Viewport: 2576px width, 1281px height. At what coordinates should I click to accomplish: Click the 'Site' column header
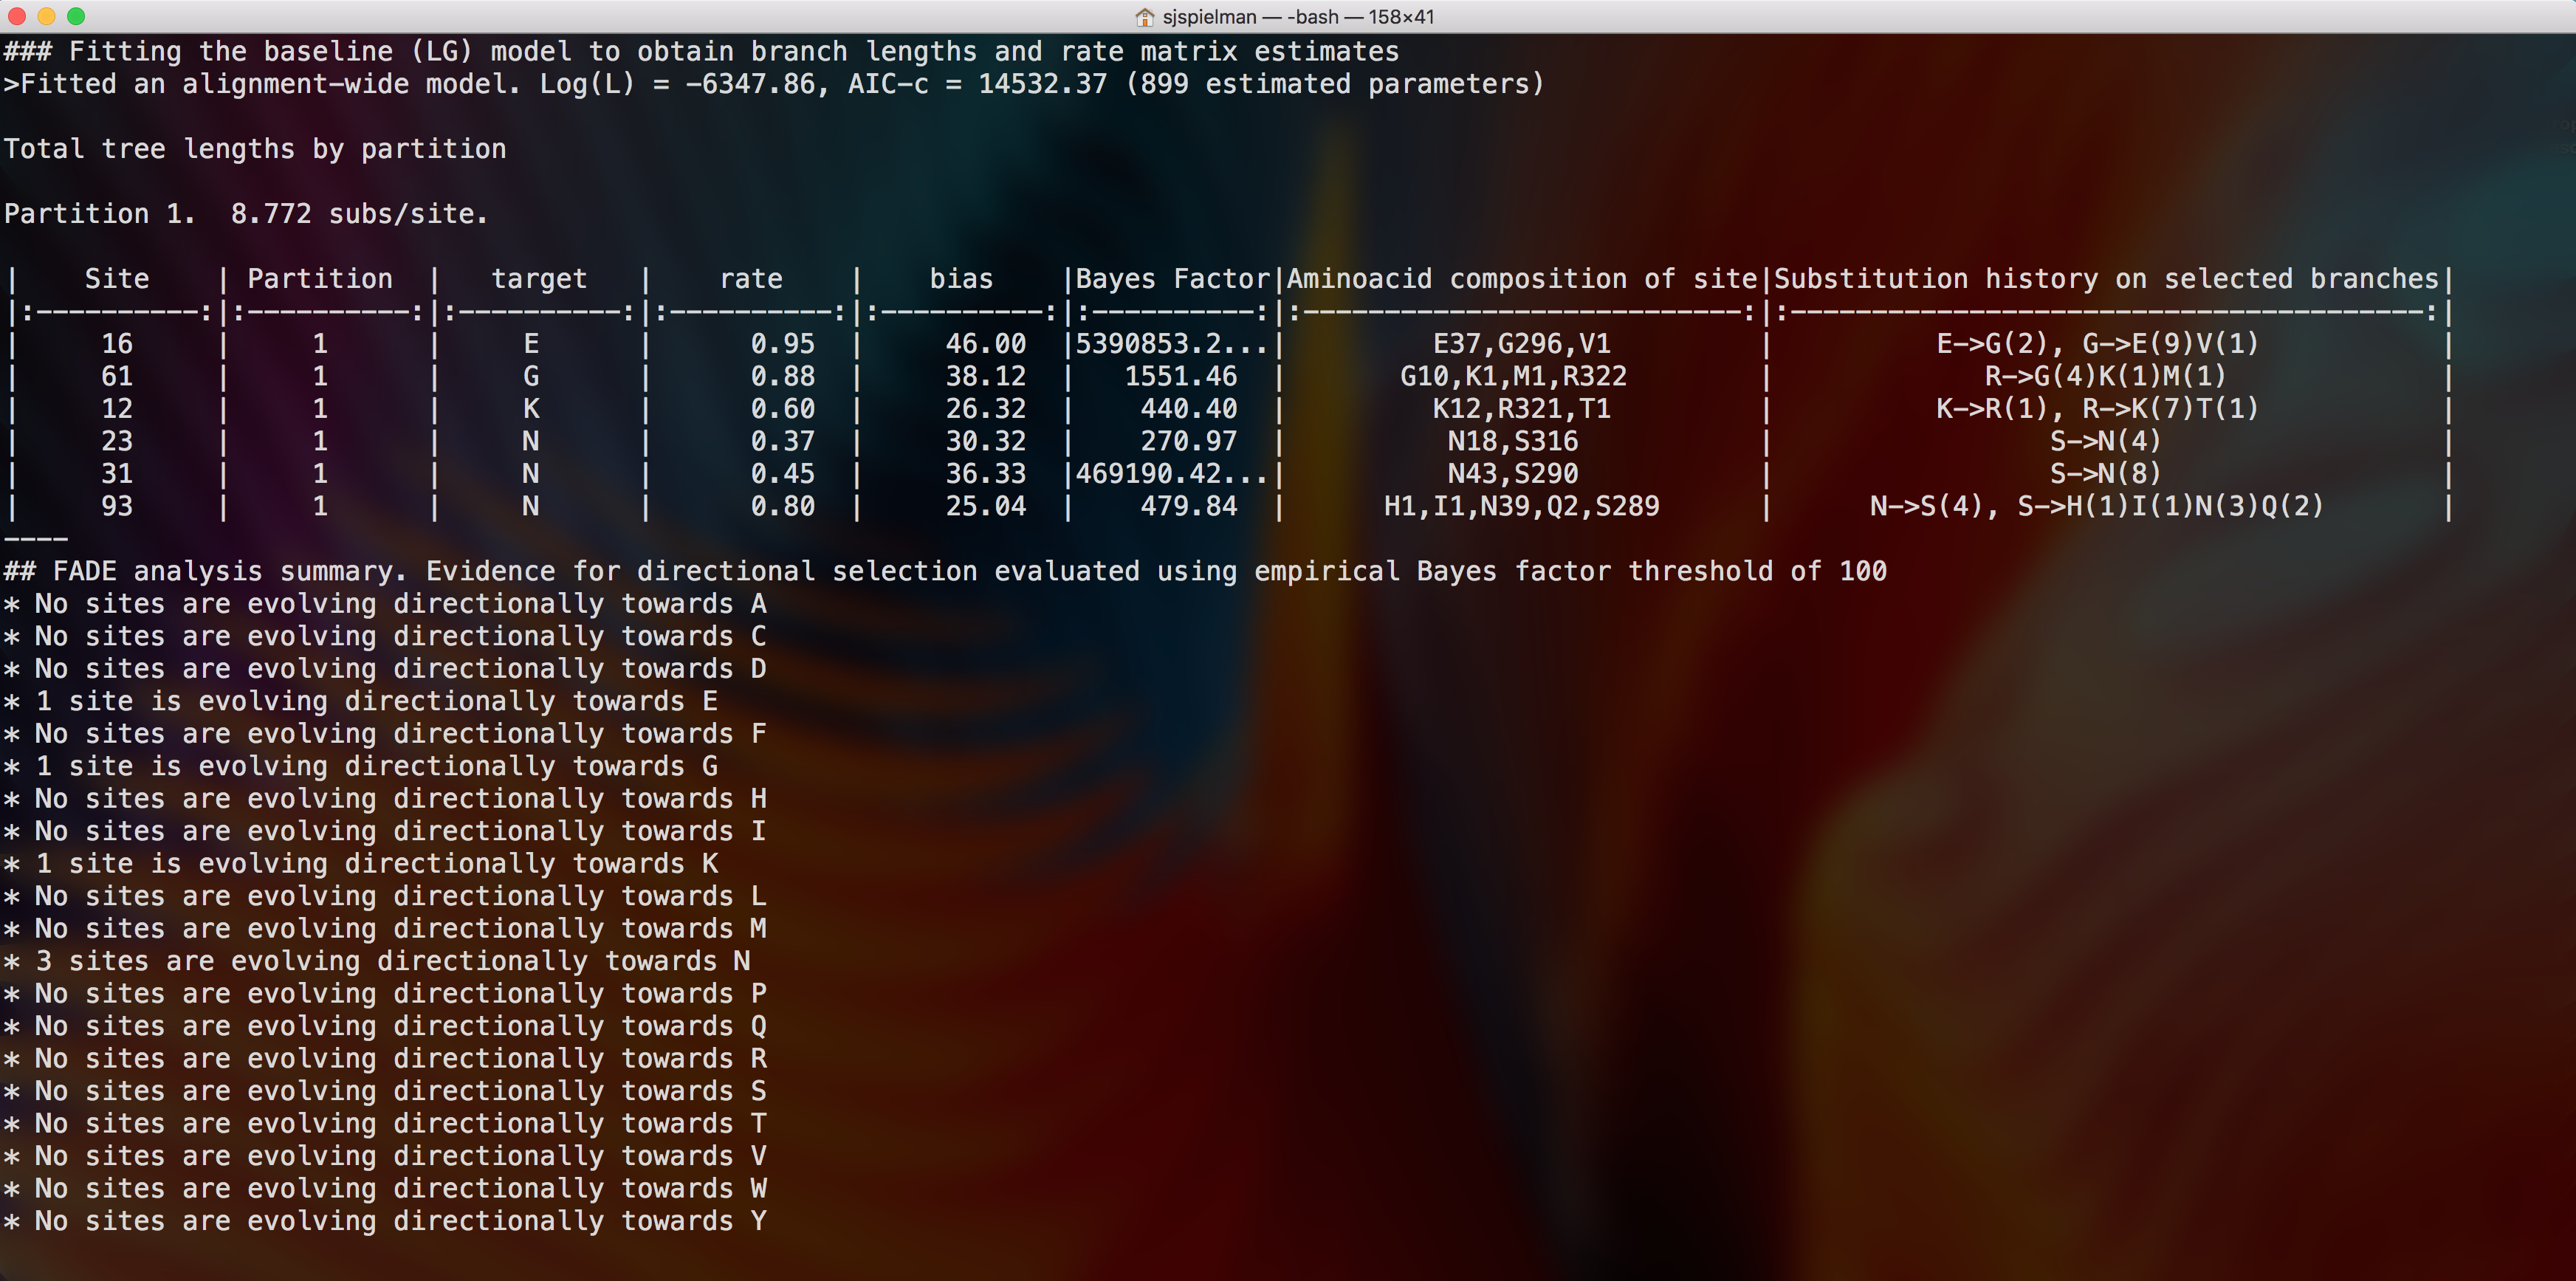117,279
